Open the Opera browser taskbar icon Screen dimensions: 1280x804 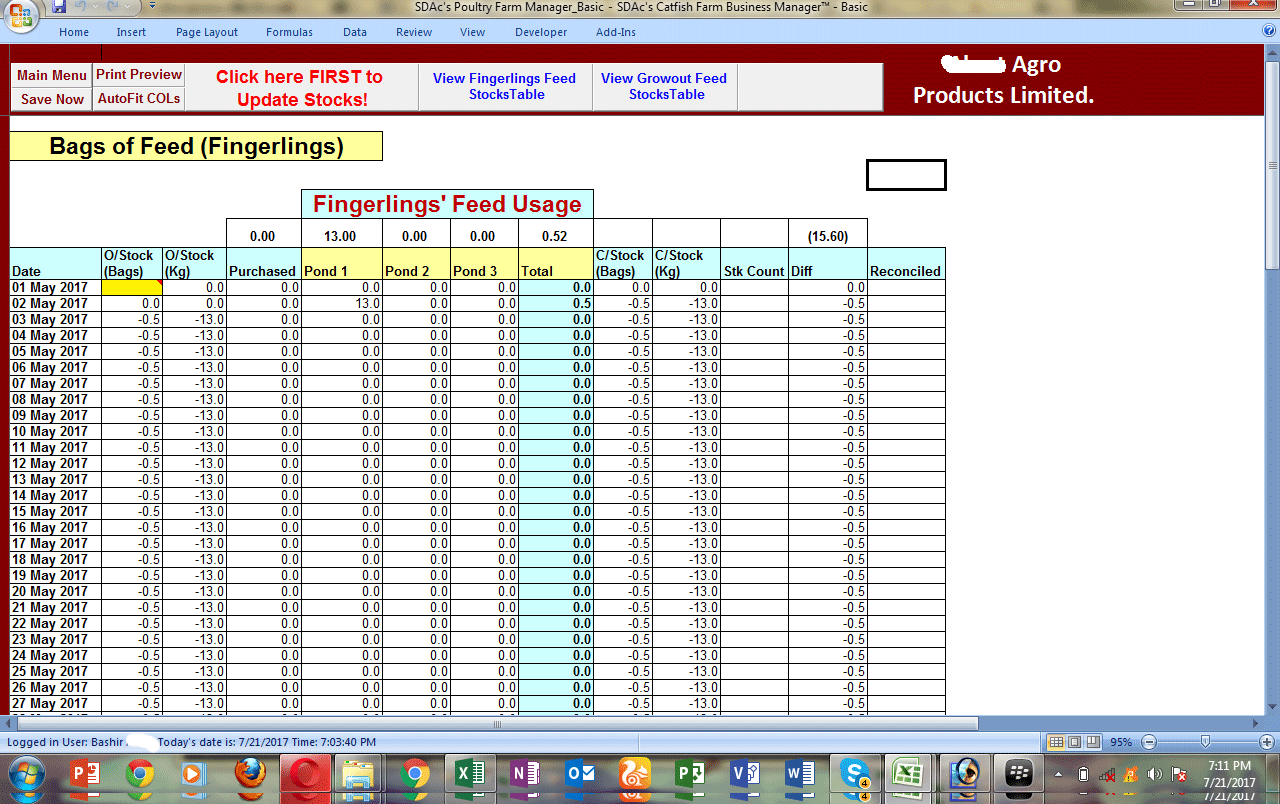[305, 775]
